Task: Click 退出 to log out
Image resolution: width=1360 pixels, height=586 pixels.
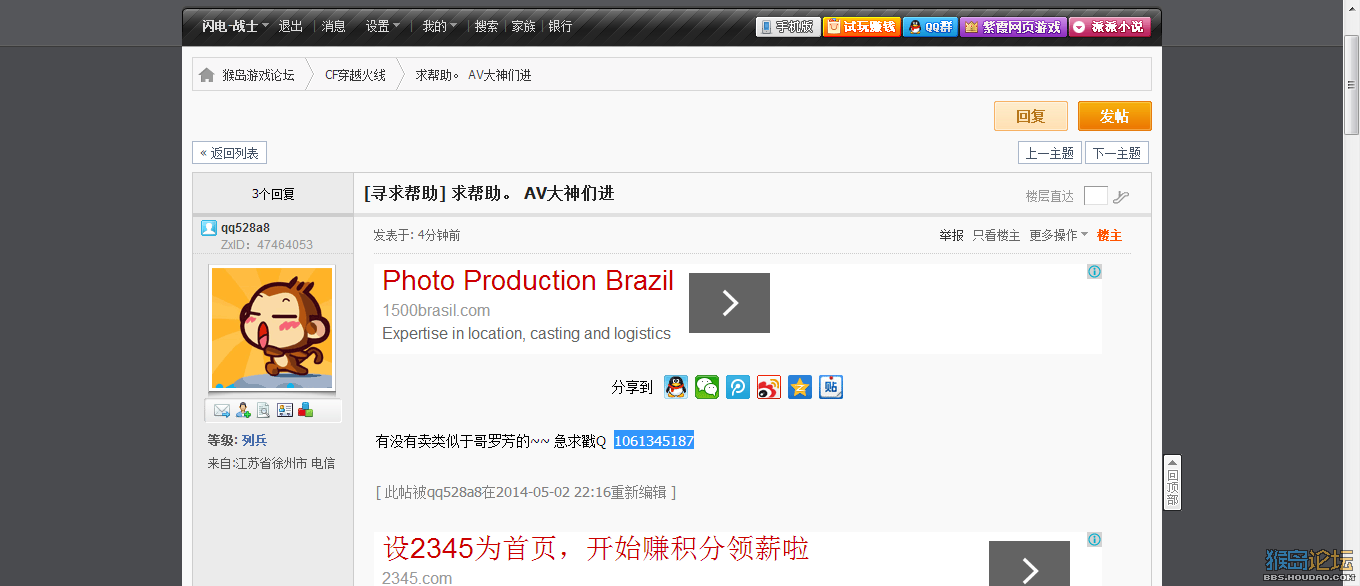Action: coord(291,26)
